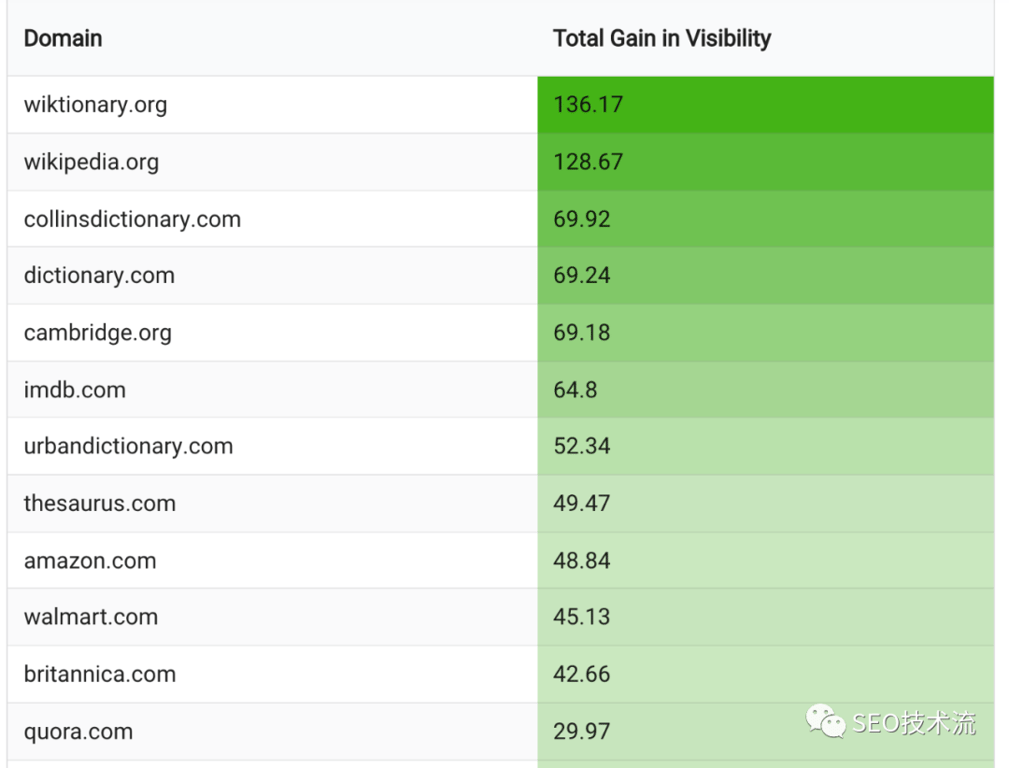Viewport: 1009px width, 768px height.
Task: Click the WeChat logo icon in the watermark
Action: pos(826,721)
